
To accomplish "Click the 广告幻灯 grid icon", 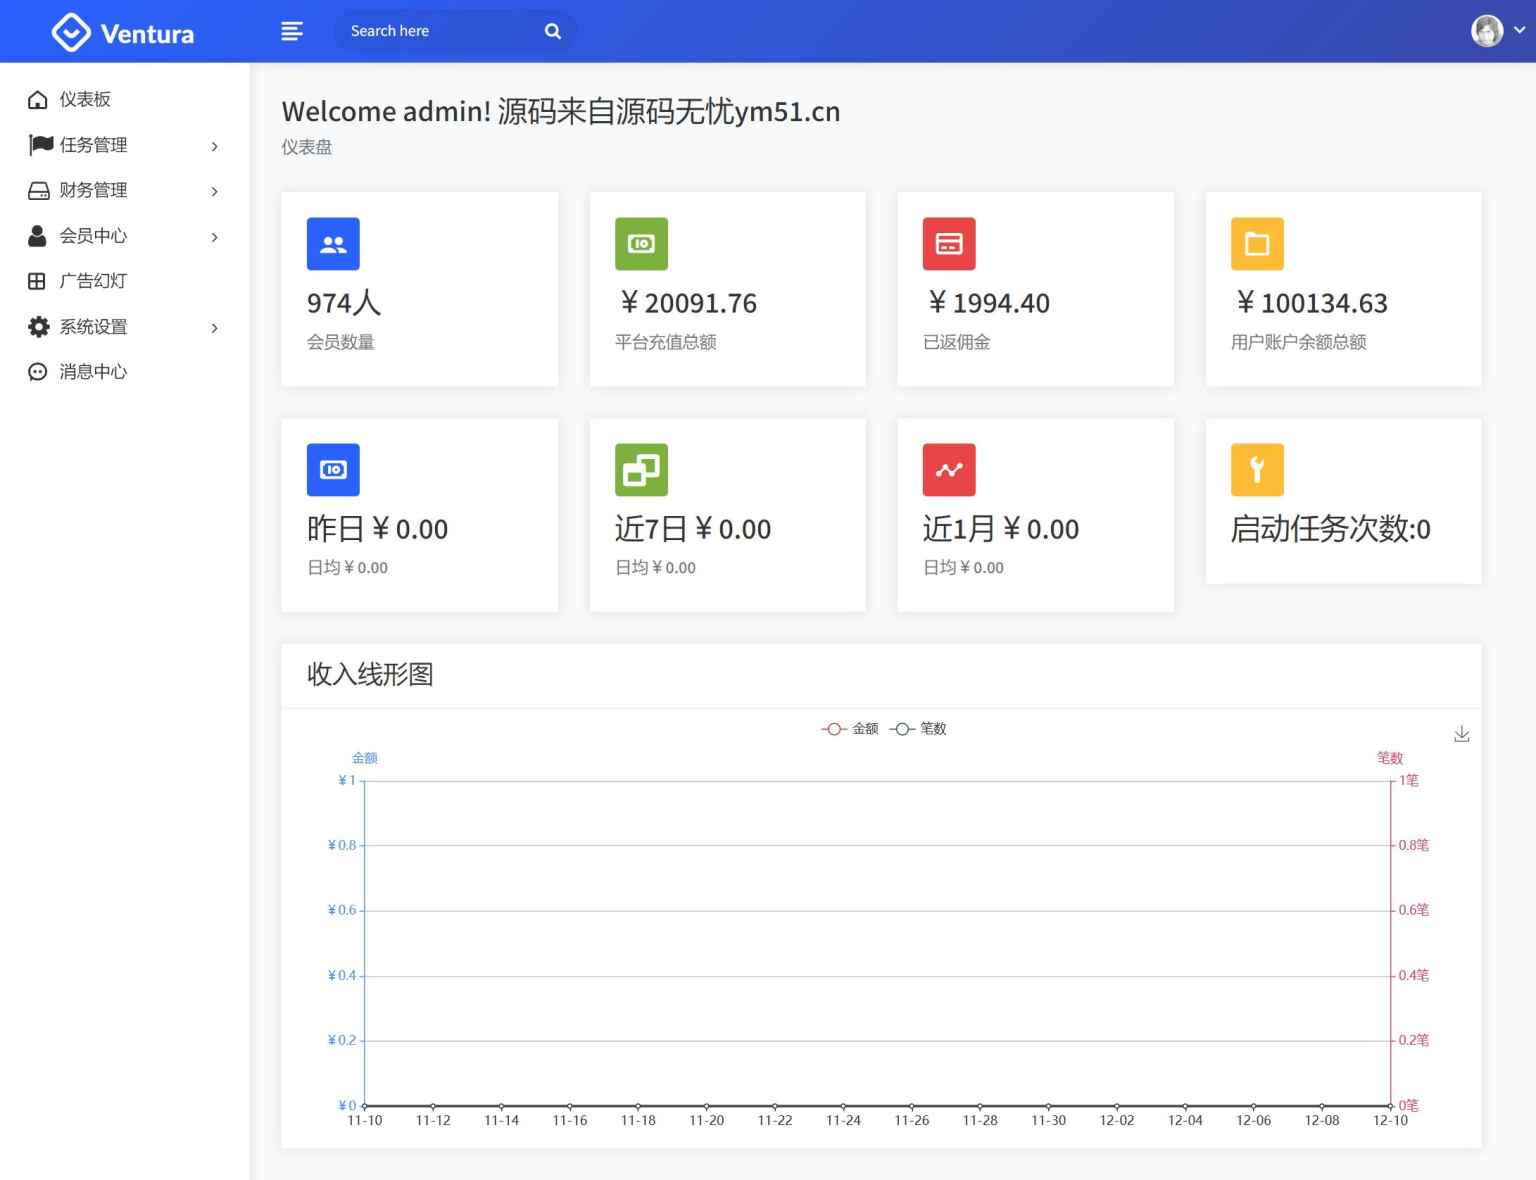I will click(37, 281).
